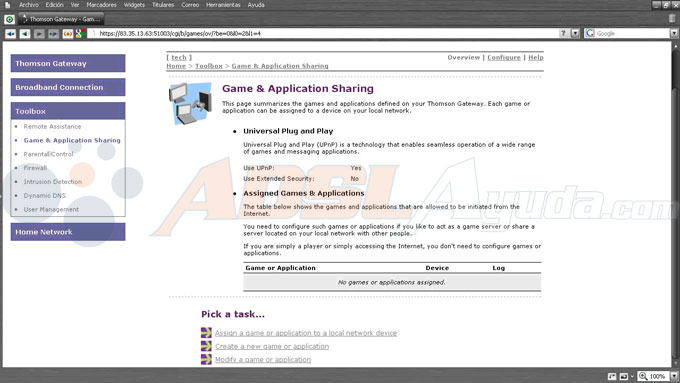Viewport: 680px width, 383px height.
Task: Open the Herramientas menu
Action: [x=223, y=5]
